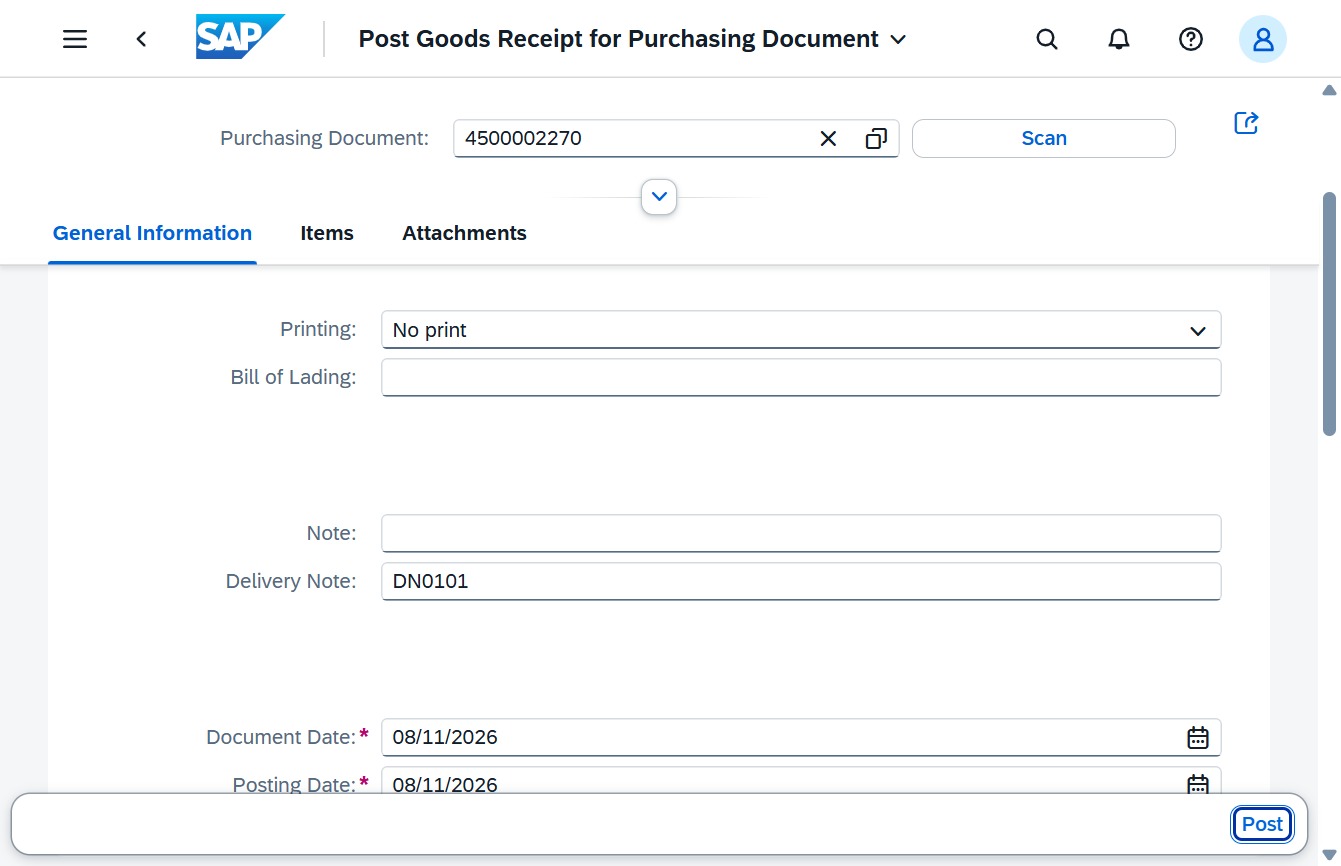Image resolution: width=1341 pixels, height=866 pixels.
Task: Click the vertical scrollbar thumb
Action: 1330,314
